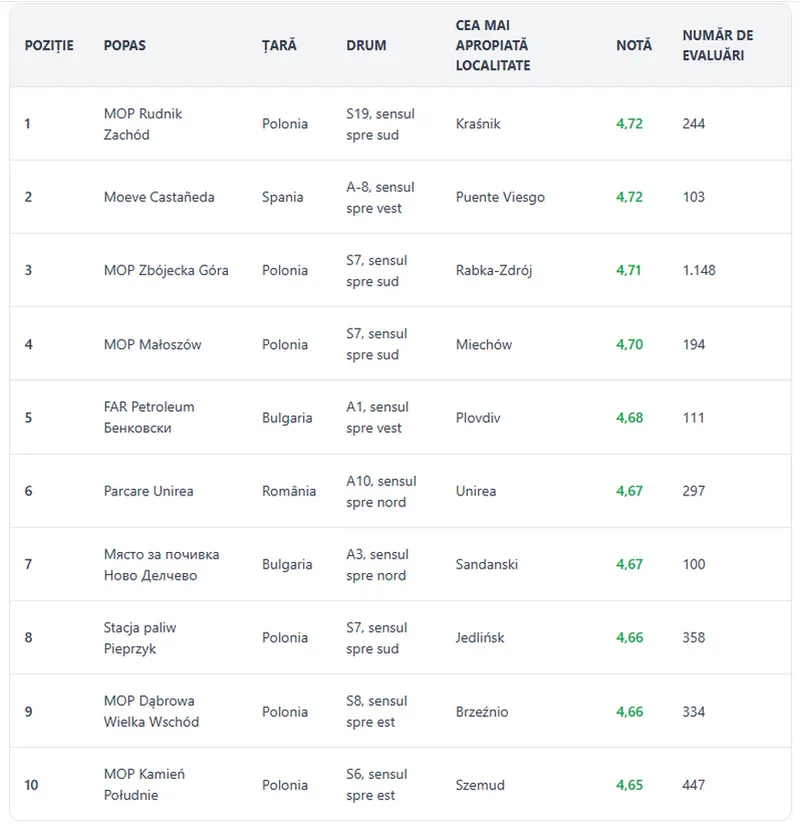Click the 4,72 rating for Kraśnik

629,124
